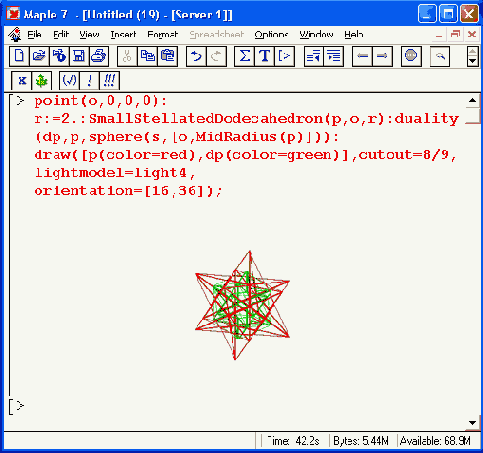Open the Insert menu
Screen dimensions: 483x453
point(123,34)
